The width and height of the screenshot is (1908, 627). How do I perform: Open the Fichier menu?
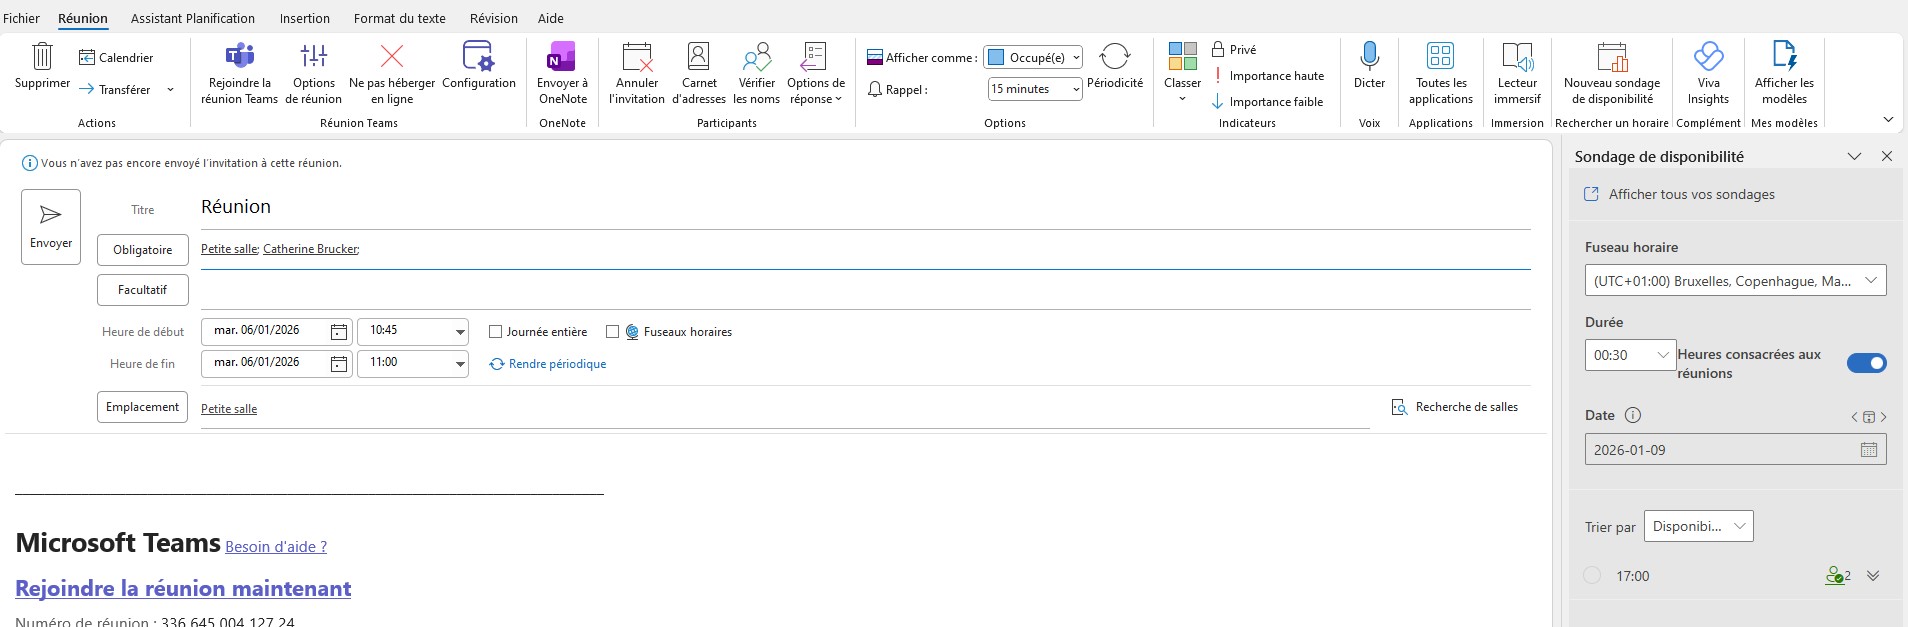pos(21,18)
